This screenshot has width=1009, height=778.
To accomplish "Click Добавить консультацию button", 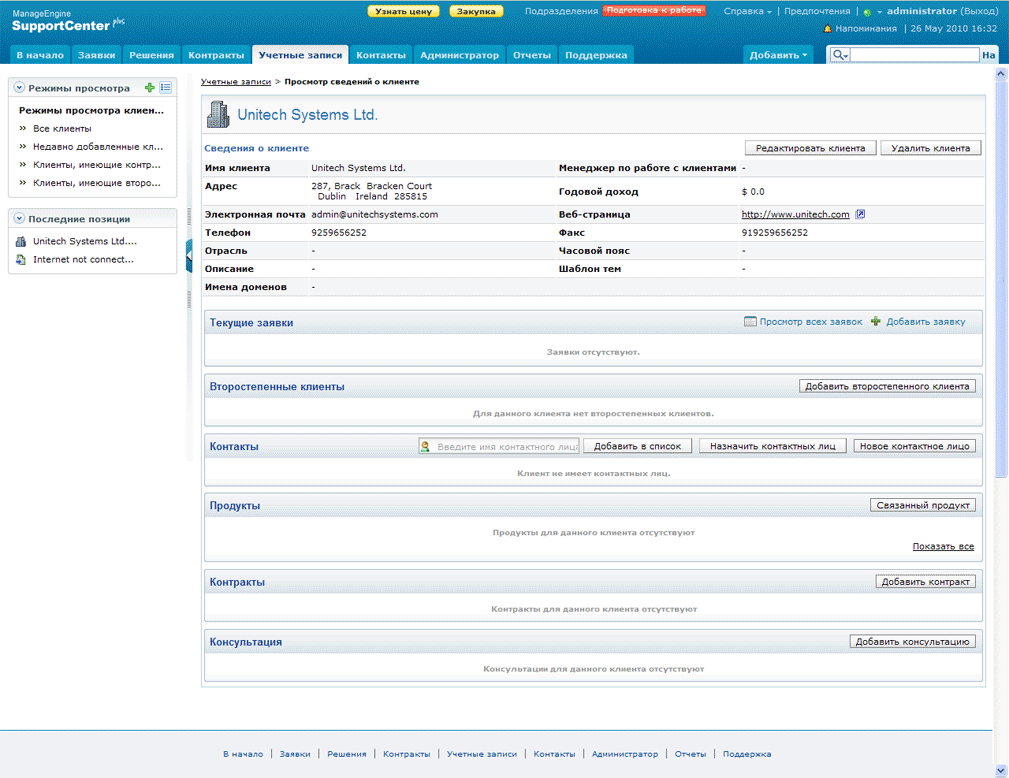I will coord(912,642).
